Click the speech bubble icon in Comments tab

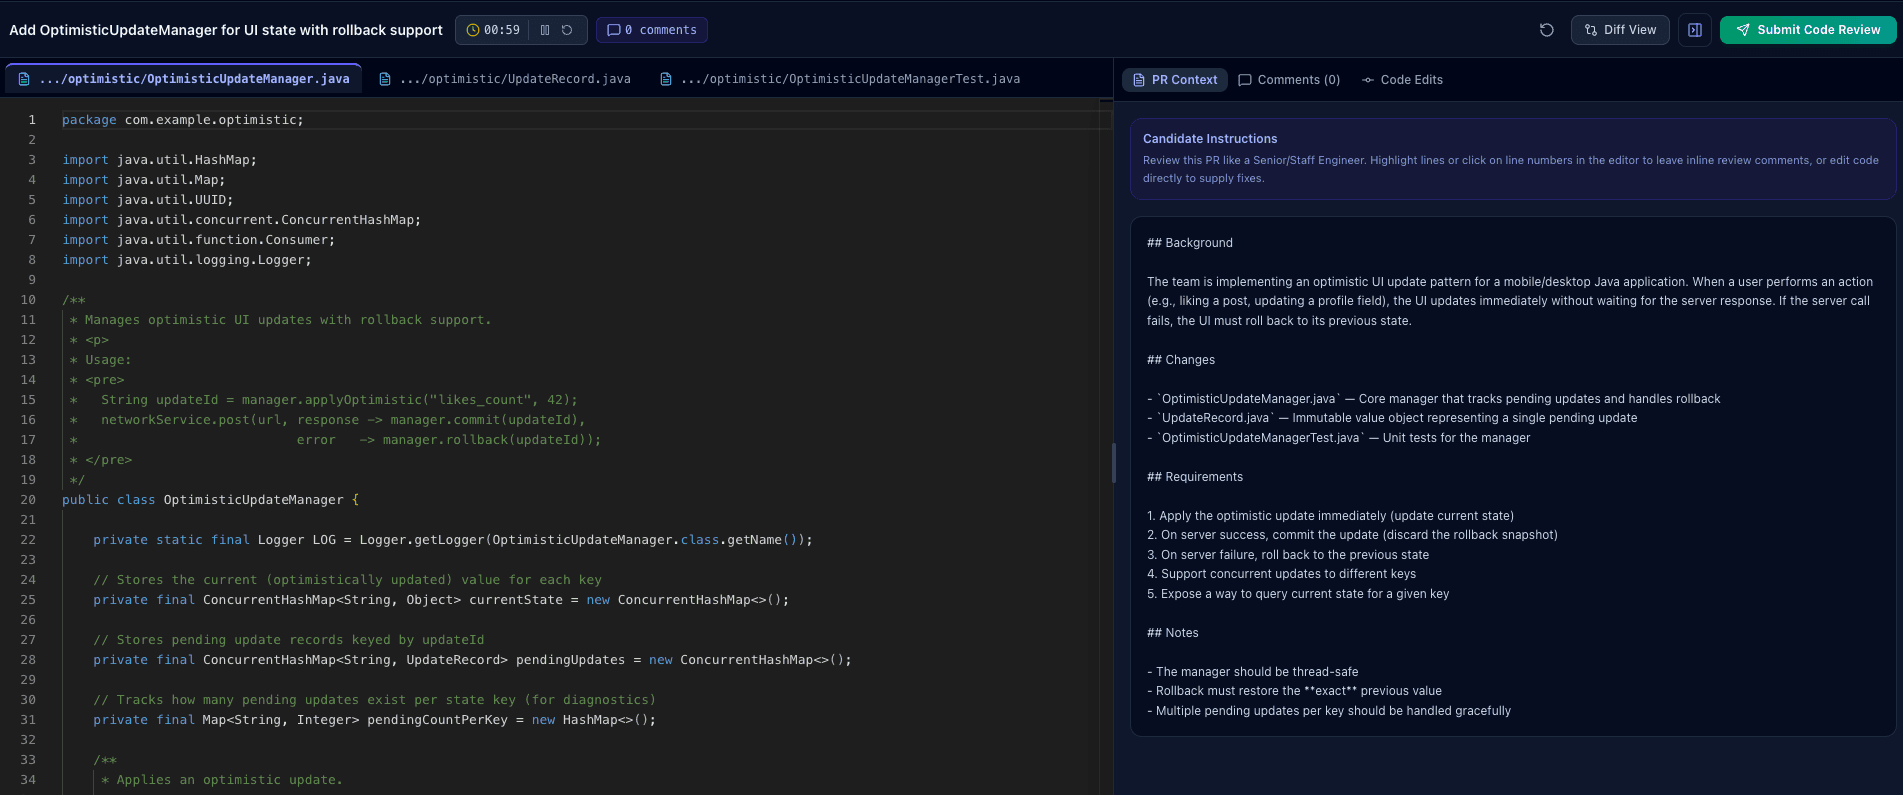click(1245, 80)
